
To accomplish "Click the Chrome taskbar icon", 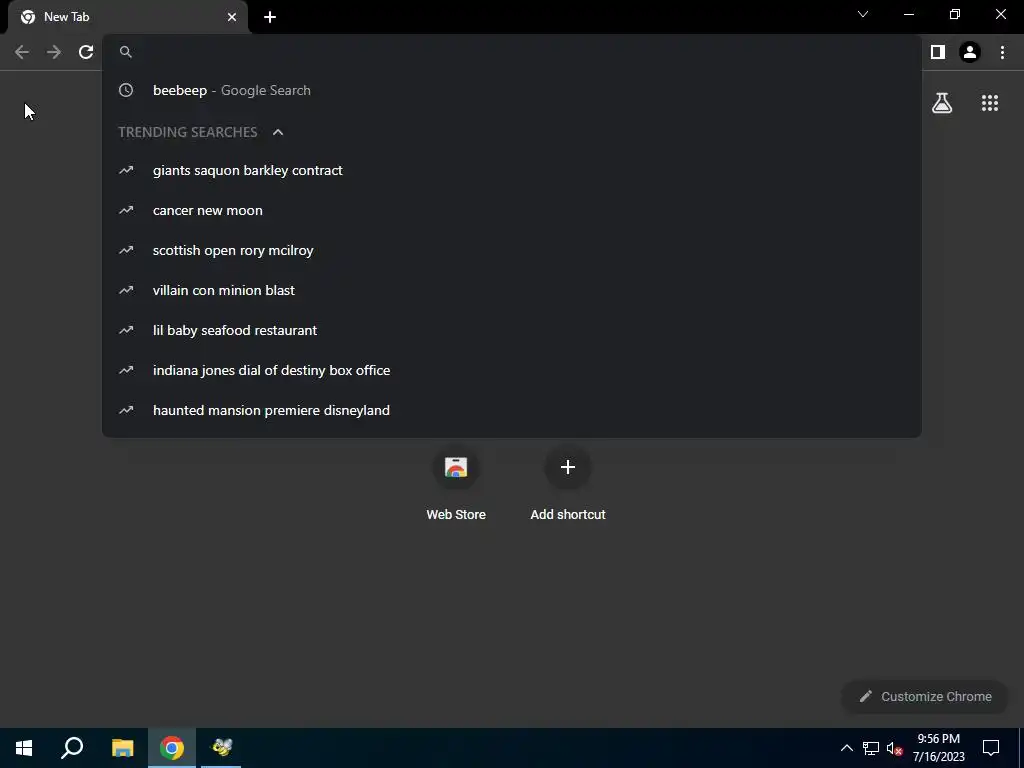I will 172,748.
